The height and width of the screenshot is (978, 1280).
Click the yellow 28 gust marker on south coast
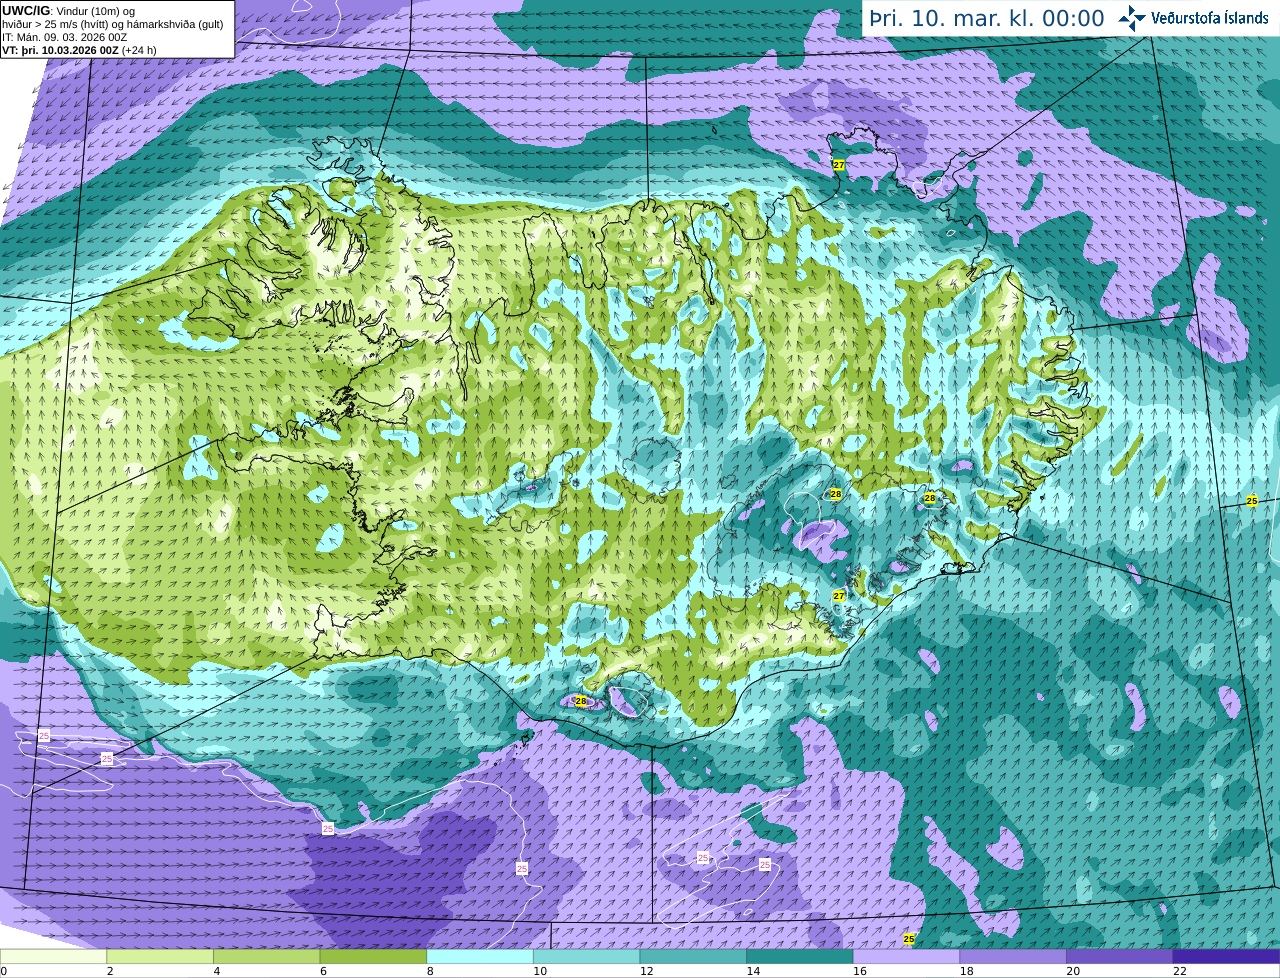coord(581,702)
